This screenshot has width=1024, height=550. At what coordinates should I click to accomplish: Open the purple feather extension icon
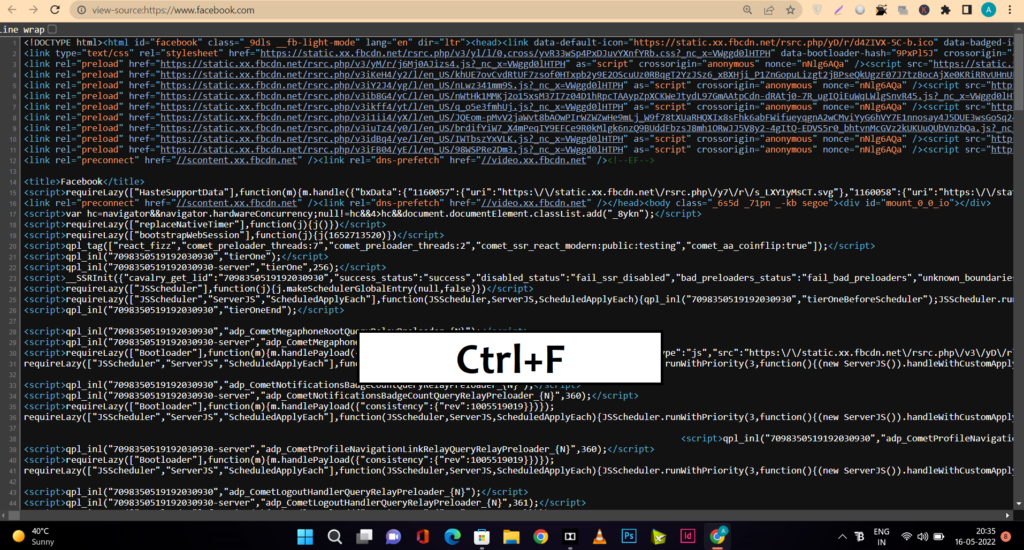pyautogui.click(x=839, y=10)
